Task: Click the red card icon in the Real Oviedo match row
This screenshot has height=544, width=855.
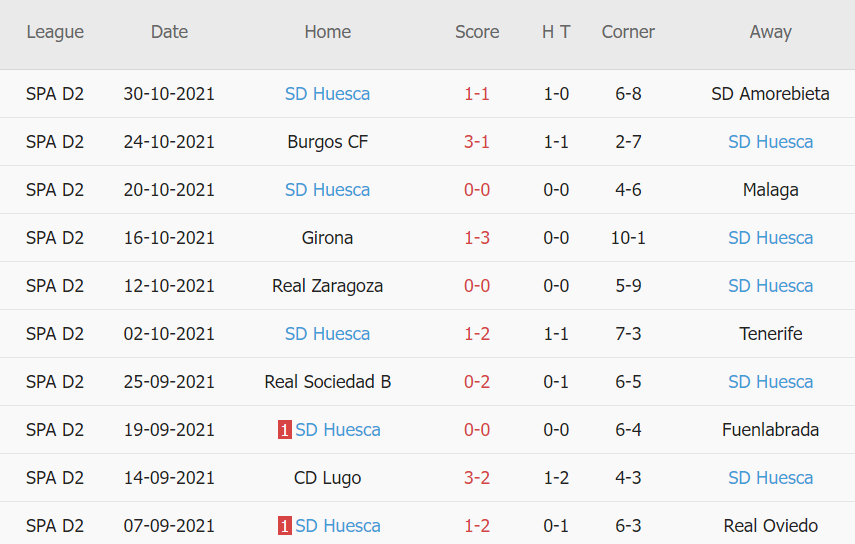Action: coord(285,526)
